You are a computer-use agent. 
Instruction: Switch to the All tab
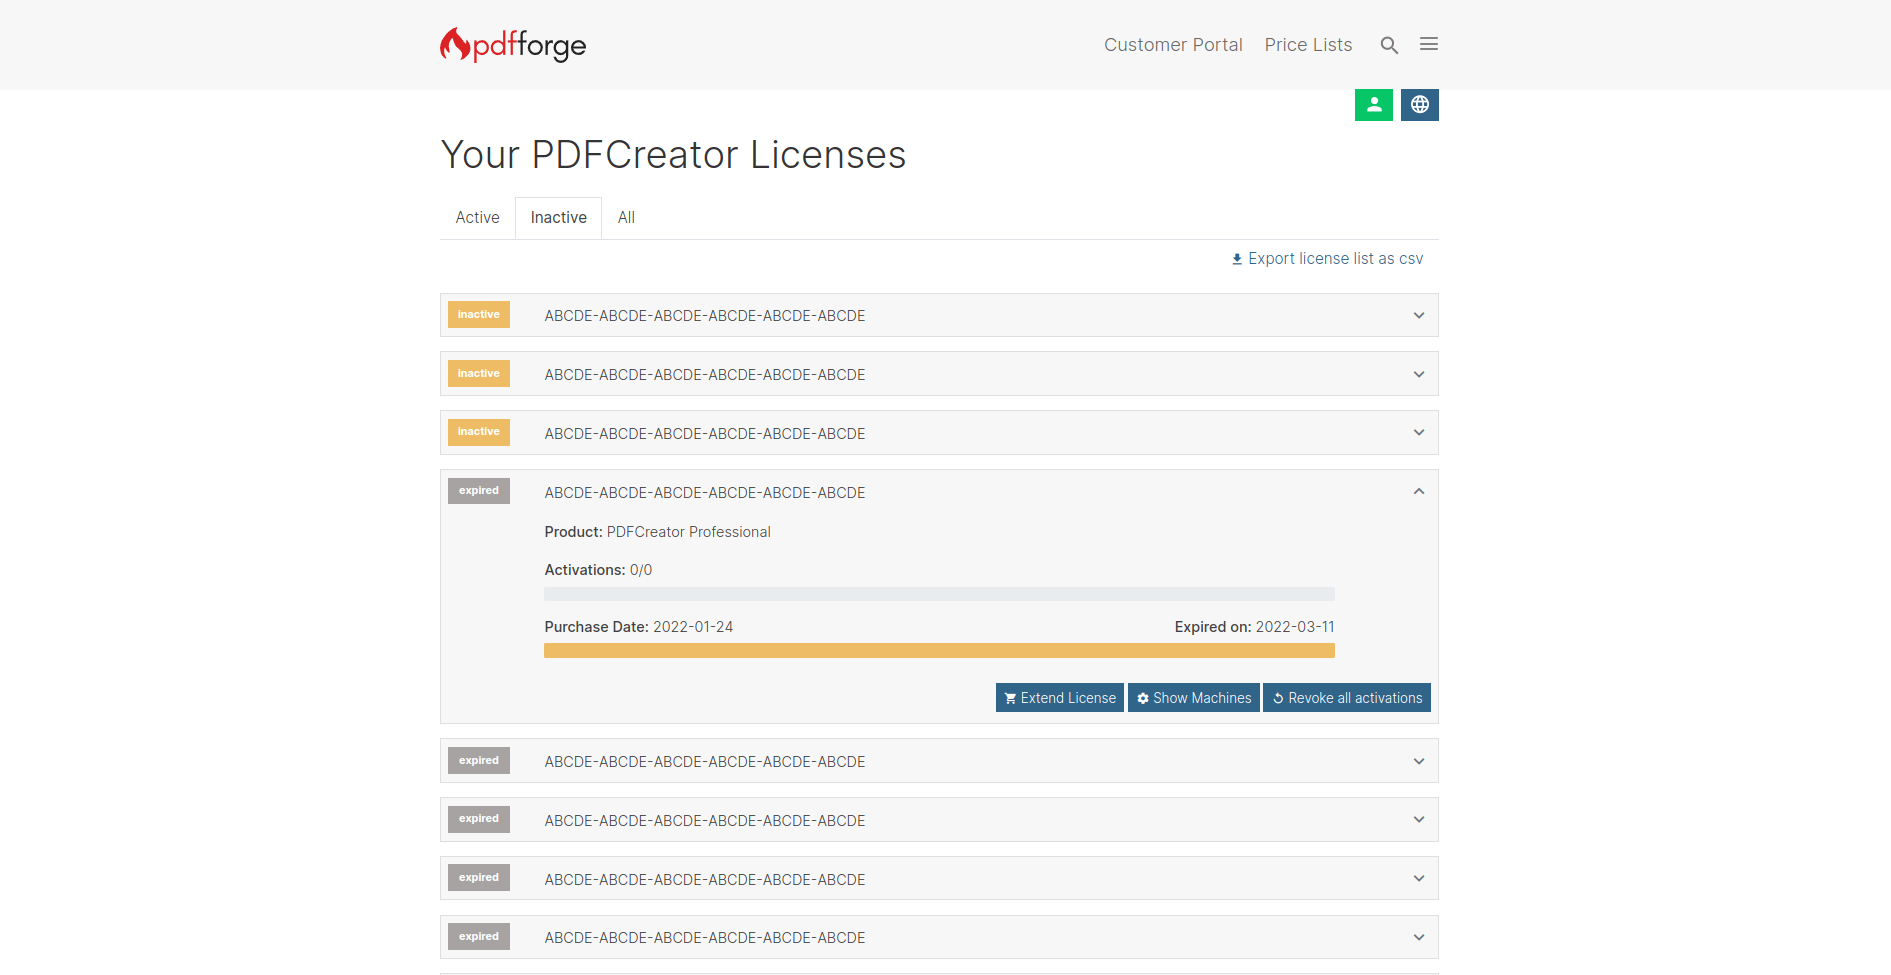pyautogui.click(x=626, y=218)
